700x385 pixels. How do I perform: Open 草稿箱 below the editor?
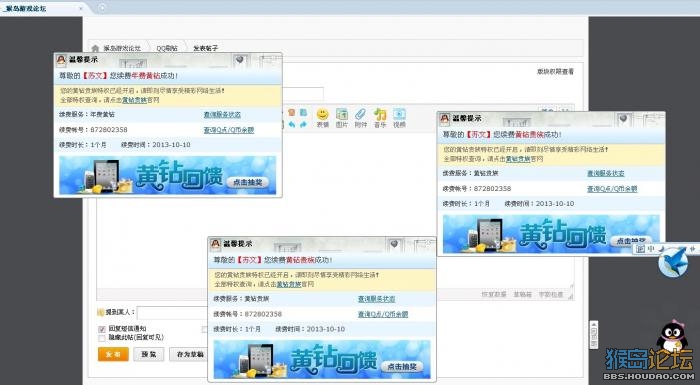522,295
